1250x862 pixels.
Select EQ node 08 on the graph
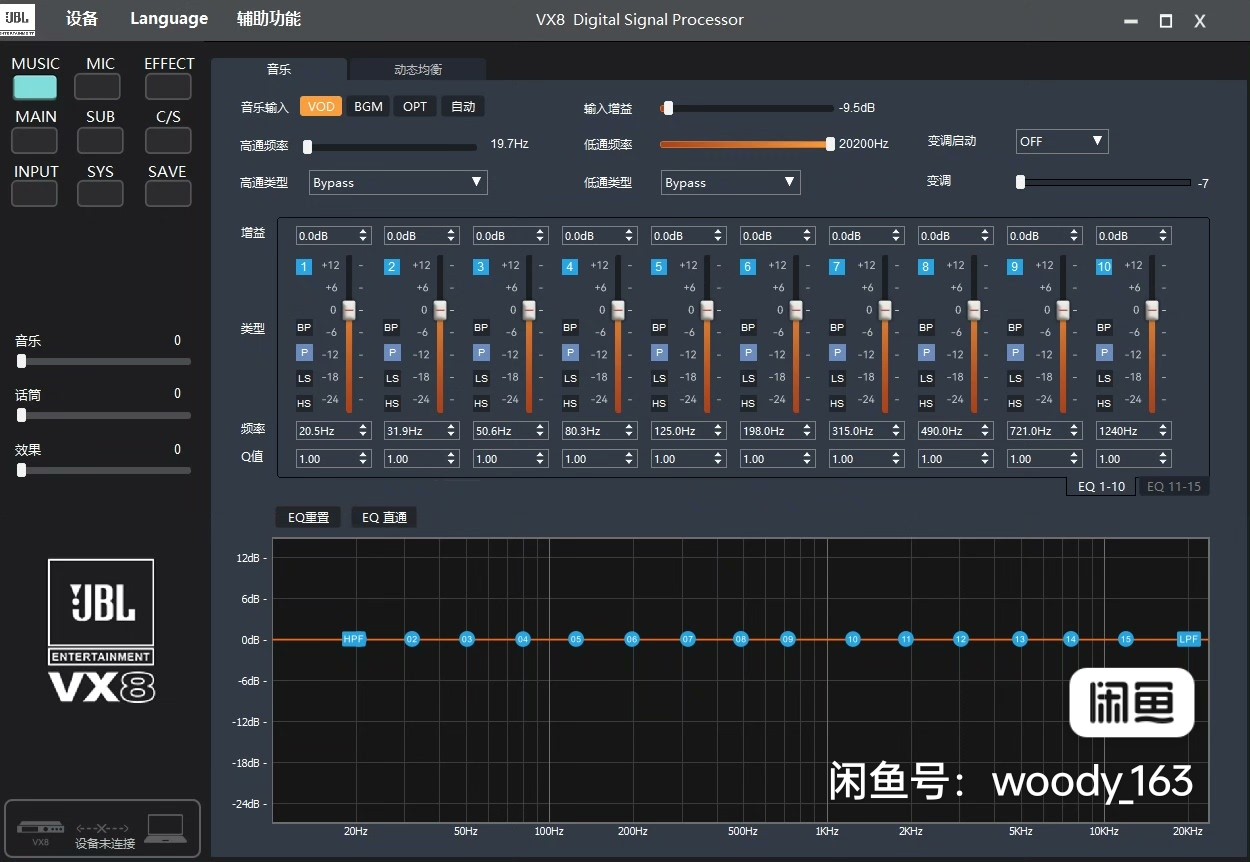point(741,639)
